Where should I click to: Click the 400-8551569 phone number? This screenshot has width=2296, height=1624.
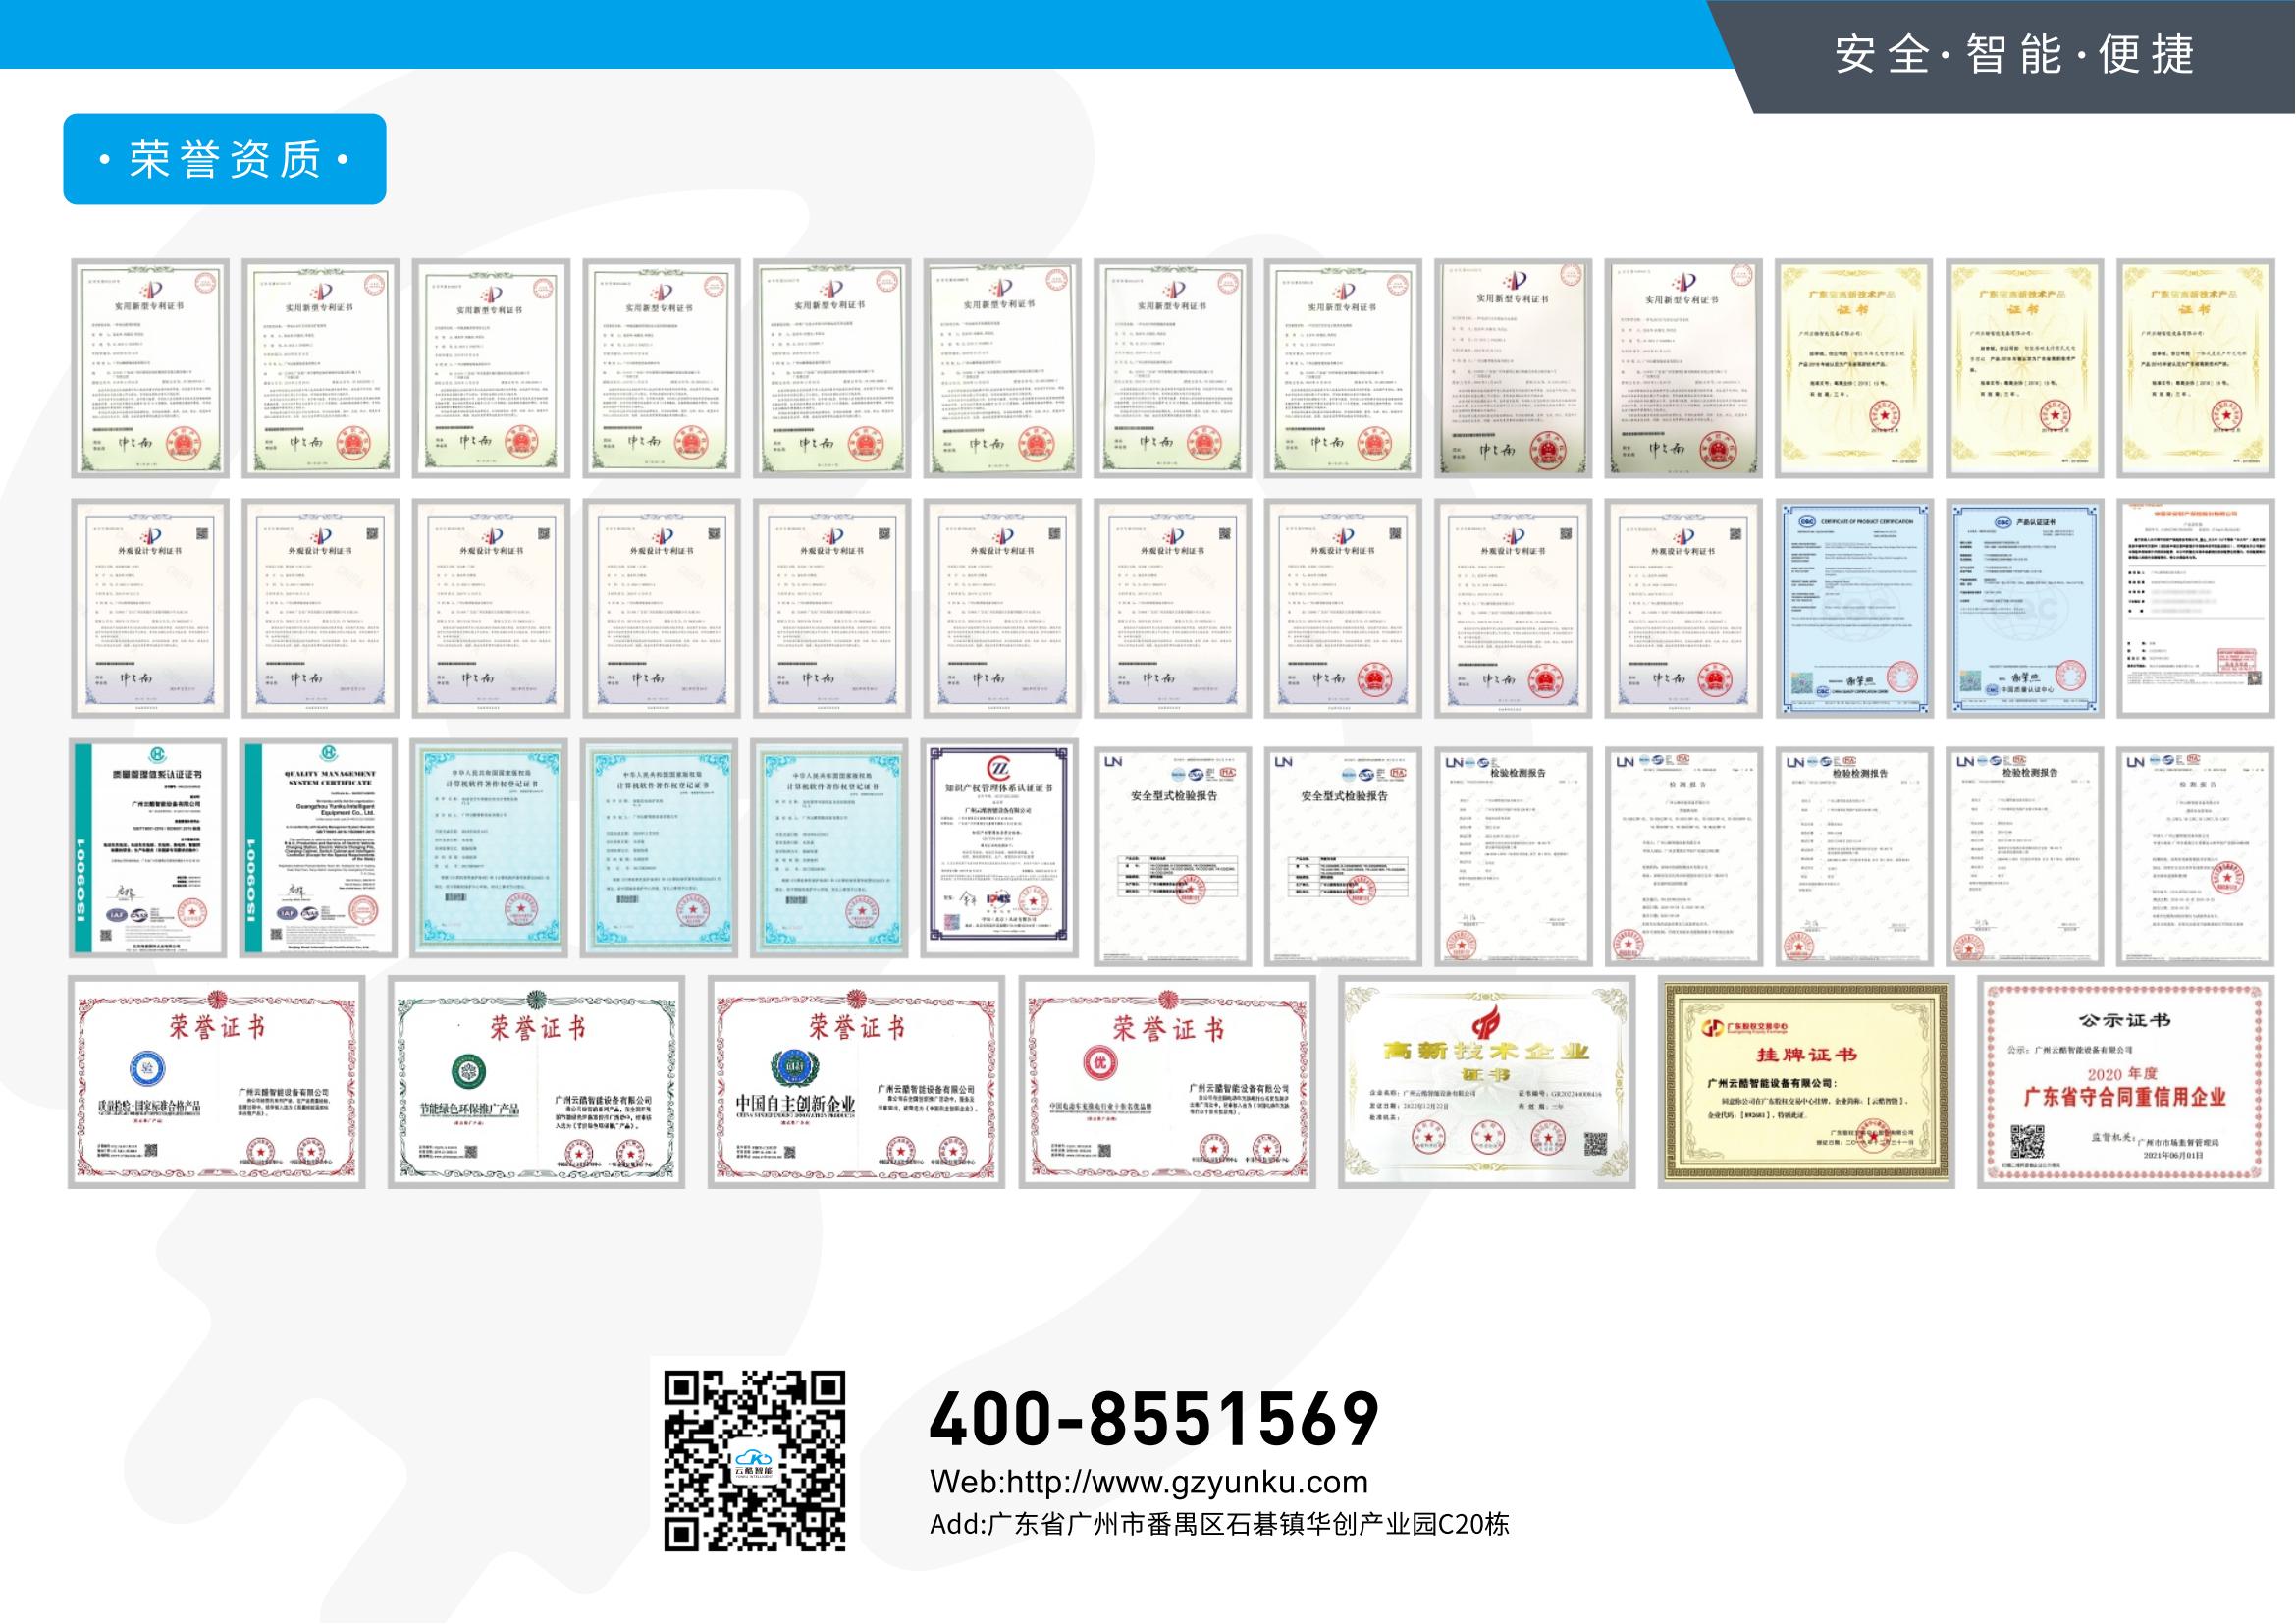coord(1154,1419)
